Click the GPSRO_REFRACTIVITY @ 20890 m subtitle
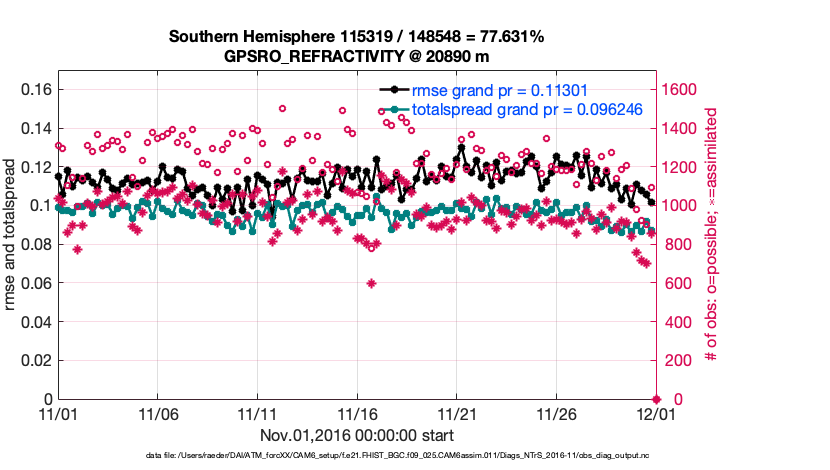 356,56
